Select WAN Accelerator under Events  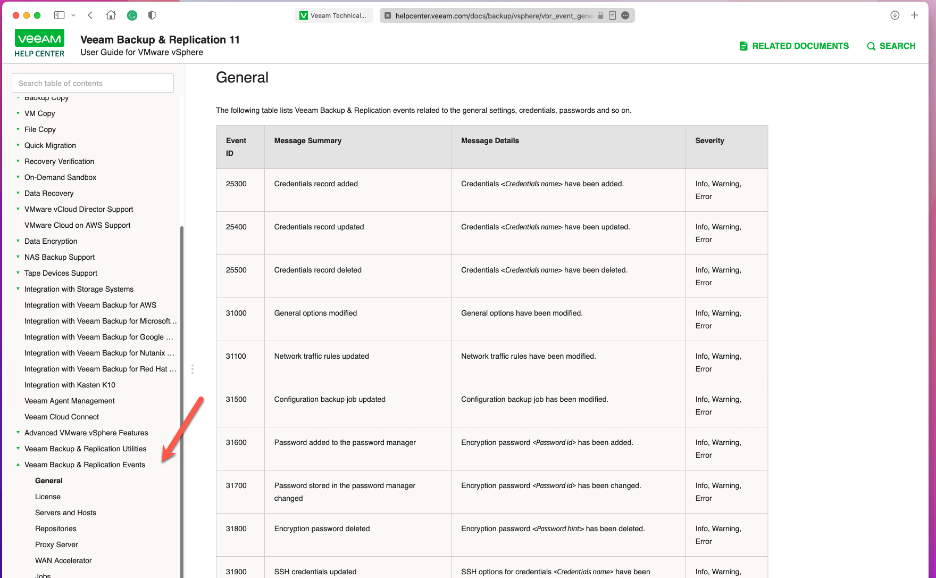point(63,561)
